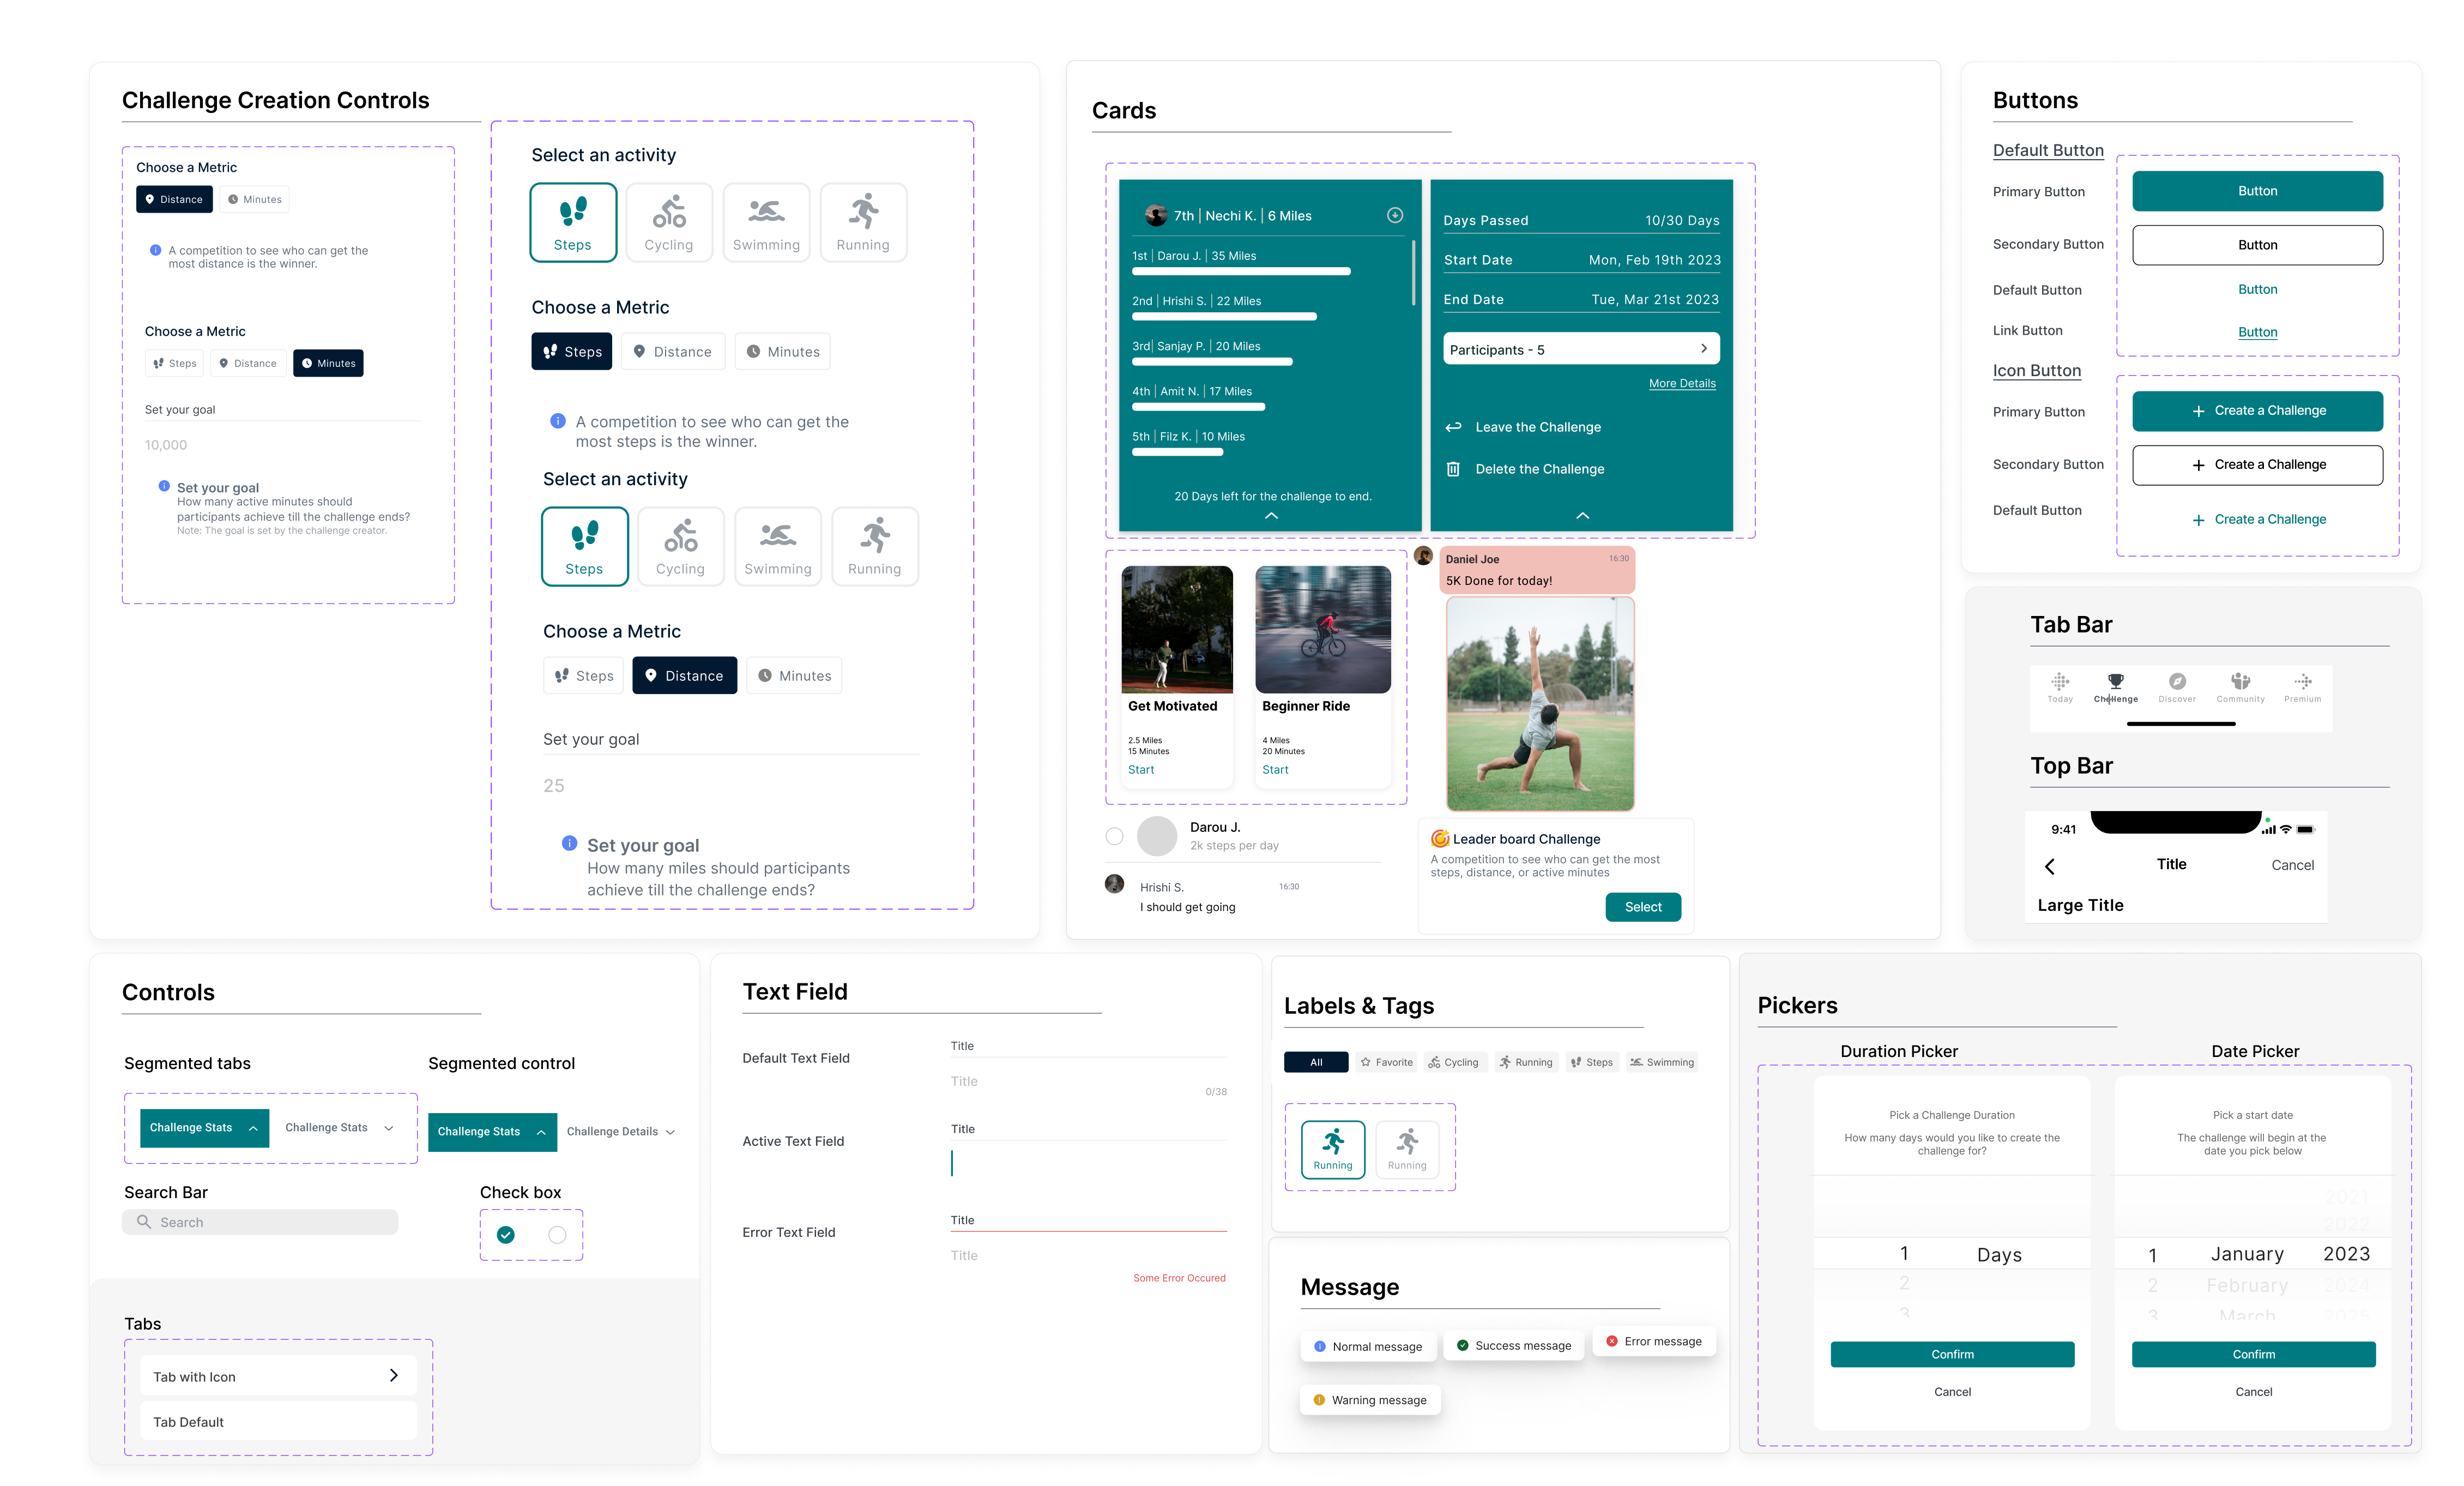This screenshot has height=1486, width=2464.
Task: Click the return arrow icon for Leave the Challenge
Action: (x=1453, y=427)
